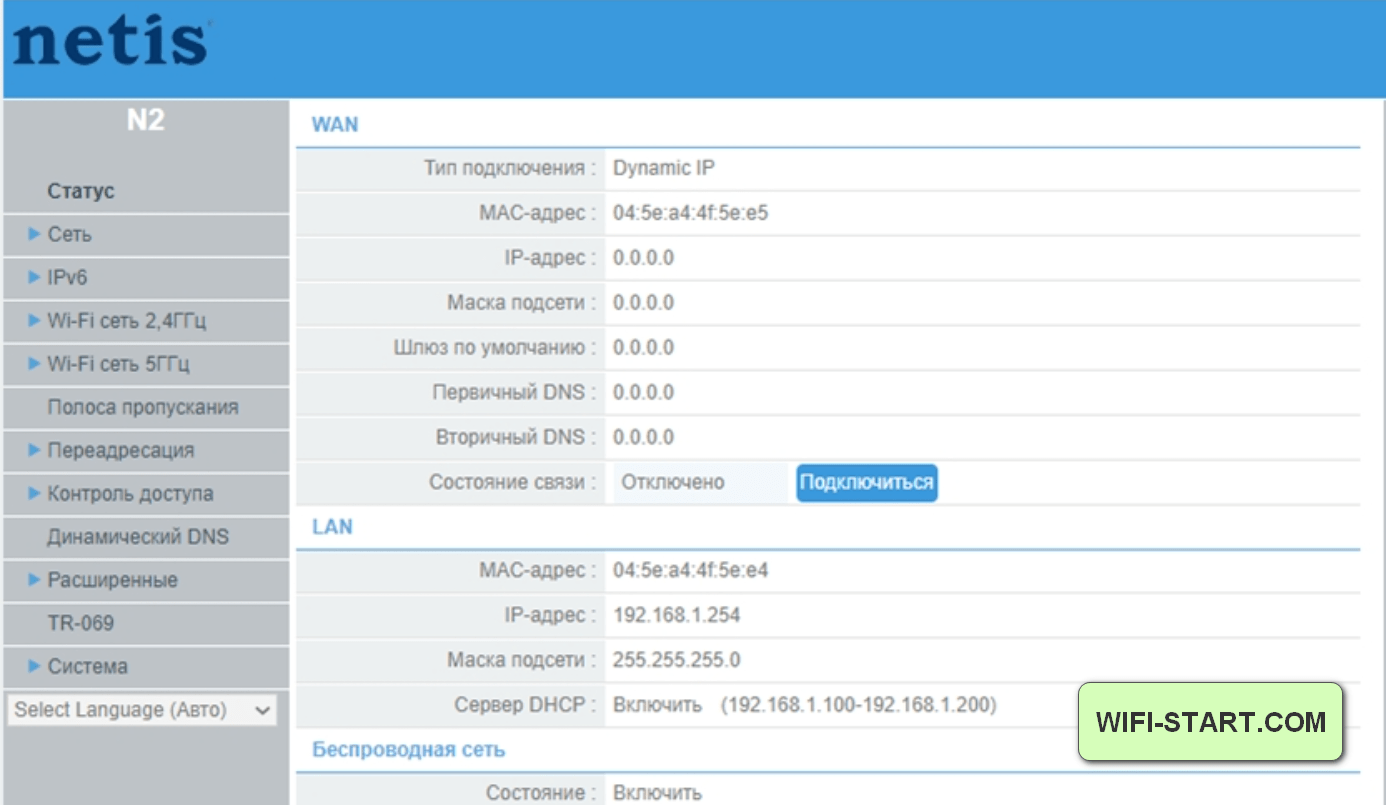Click the Шлюз по умолчанию value 0.0.0.0

click(644, 348)
